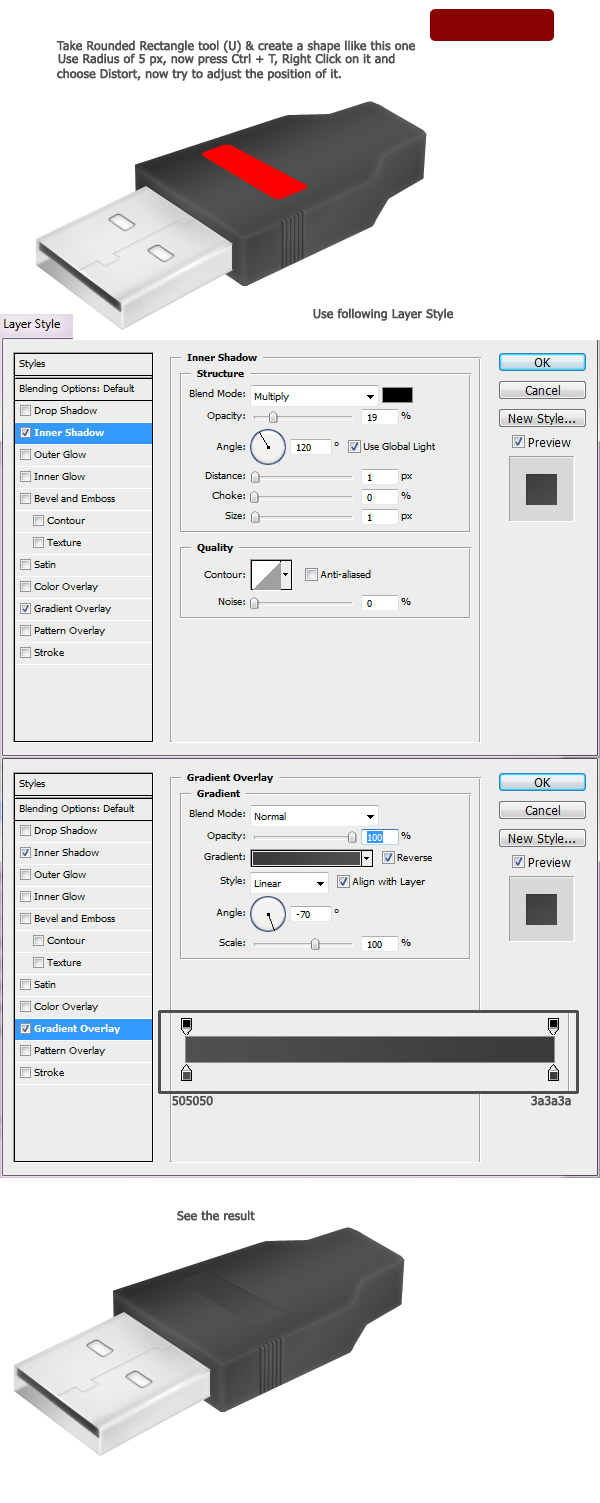Expand the Contour picker dropdown arrow
The width and height of the screenshot is (600, 1503).
coord(286,575)
